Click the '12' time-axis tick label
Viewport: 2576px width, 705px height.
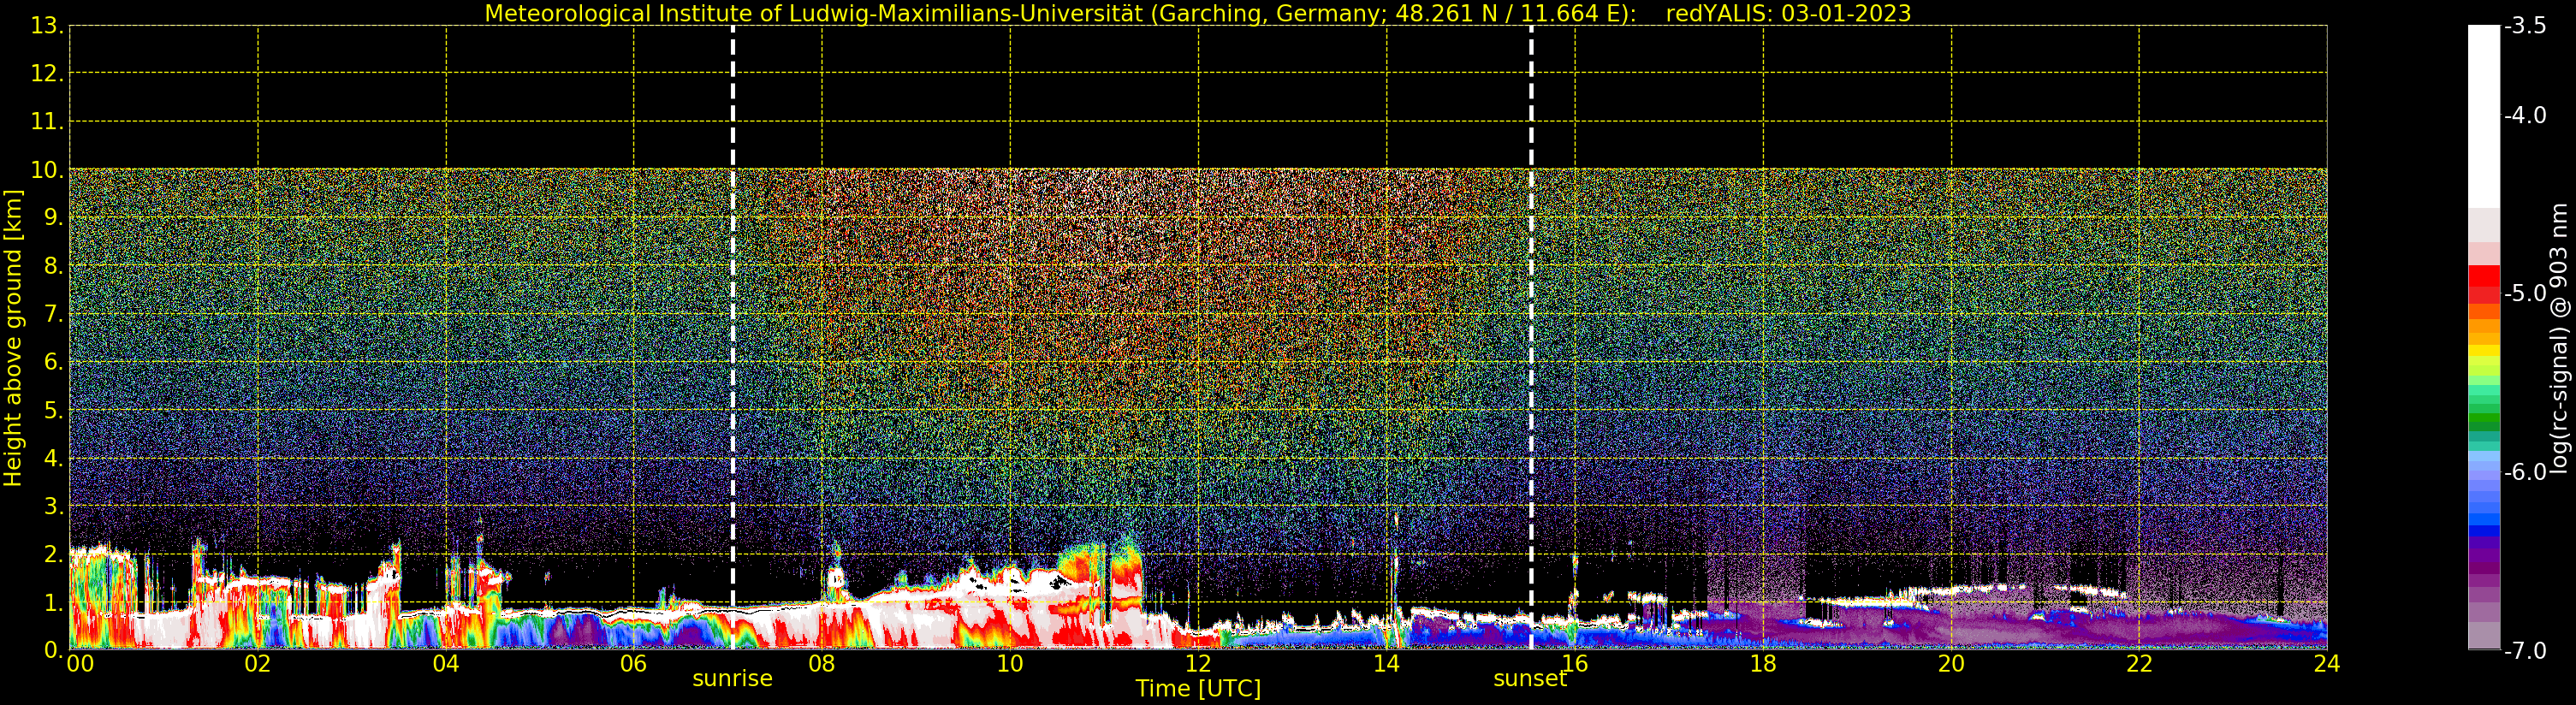1198,663
